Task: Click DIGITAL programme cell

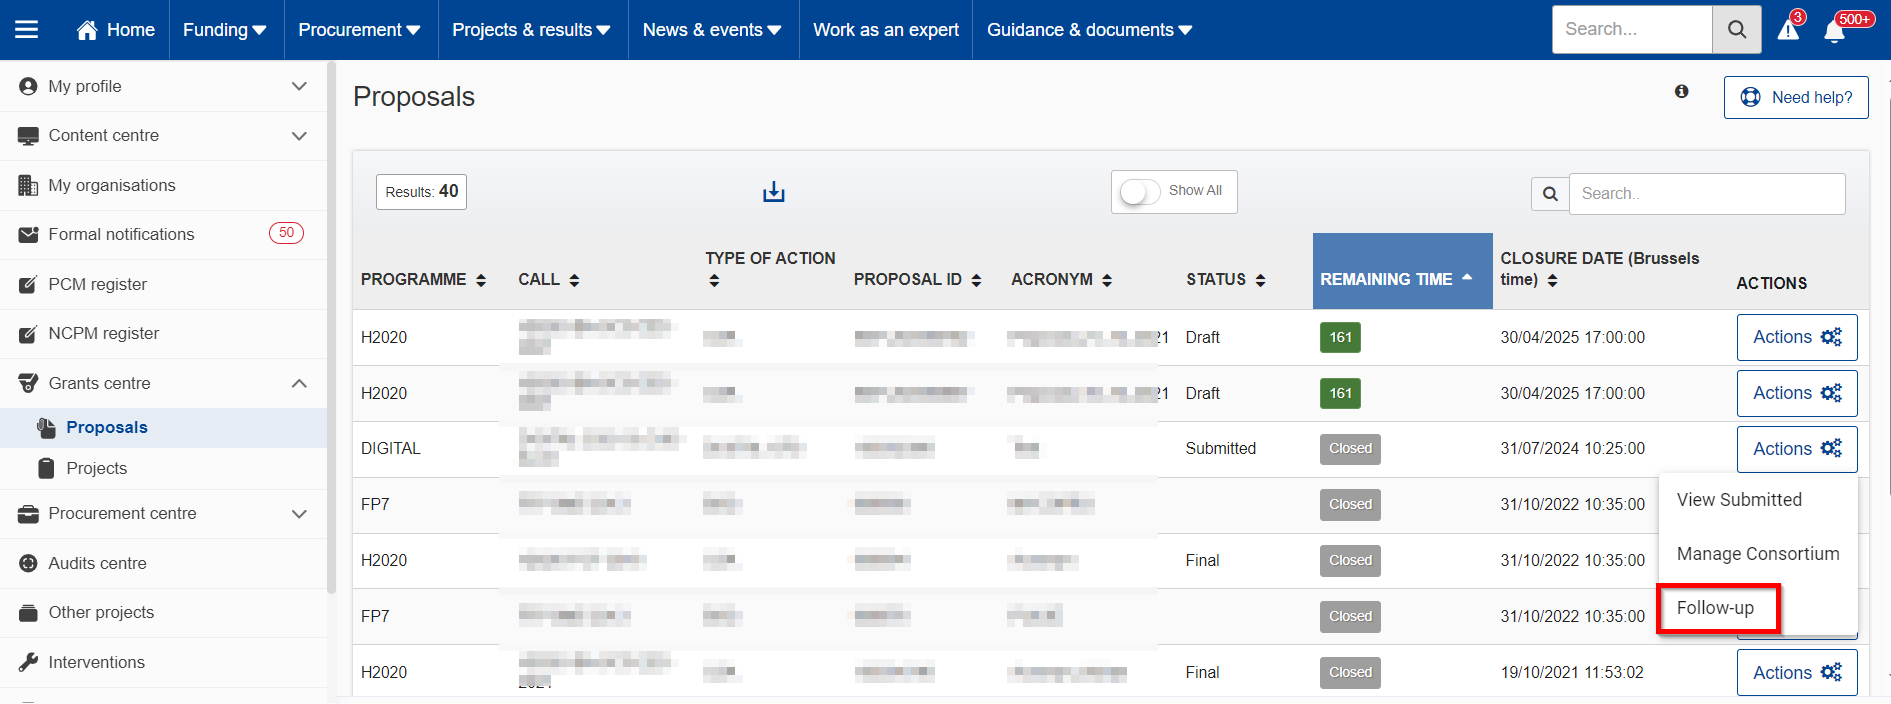Action: (391, 449)
